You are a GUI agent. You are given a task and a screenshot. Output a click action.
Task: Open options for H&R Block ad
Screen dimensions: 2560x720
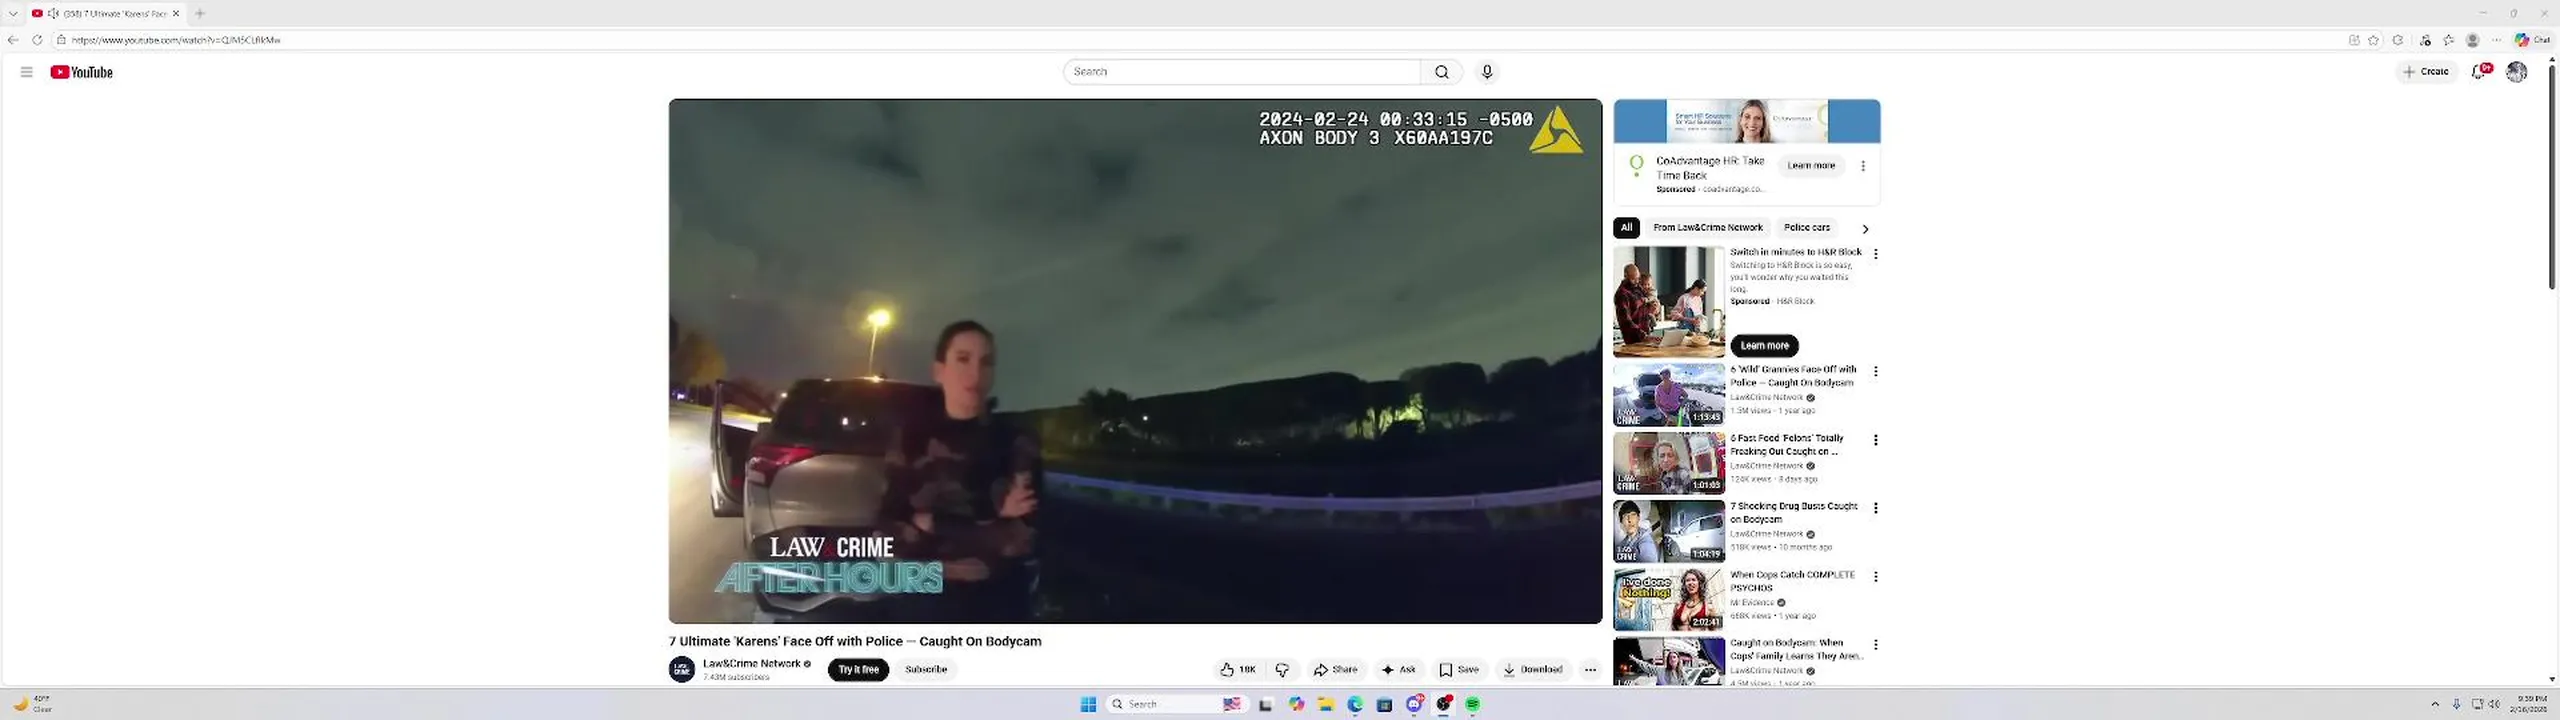pyautogui.click(x=1876, y=254)
